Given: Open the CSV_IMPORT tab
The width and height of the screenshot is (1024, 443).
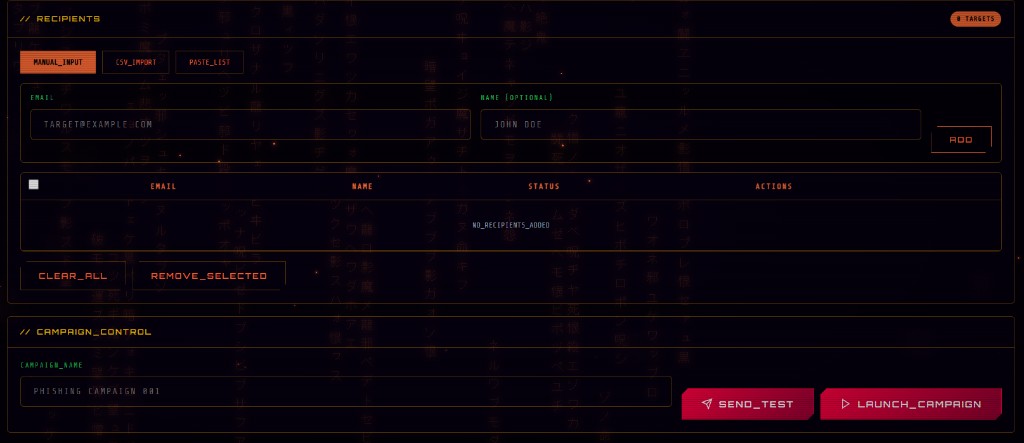Looking at the screenshot, I should (x=136, y=62).
